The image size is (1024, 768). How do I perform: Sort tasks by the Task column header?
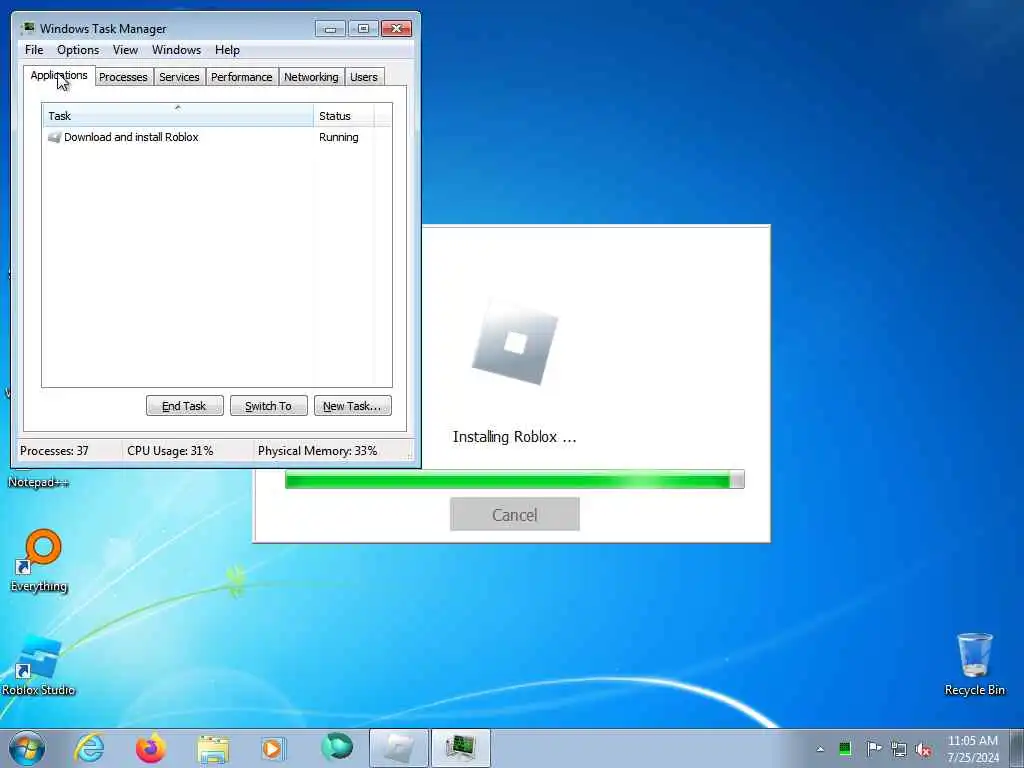coord(178,116)
